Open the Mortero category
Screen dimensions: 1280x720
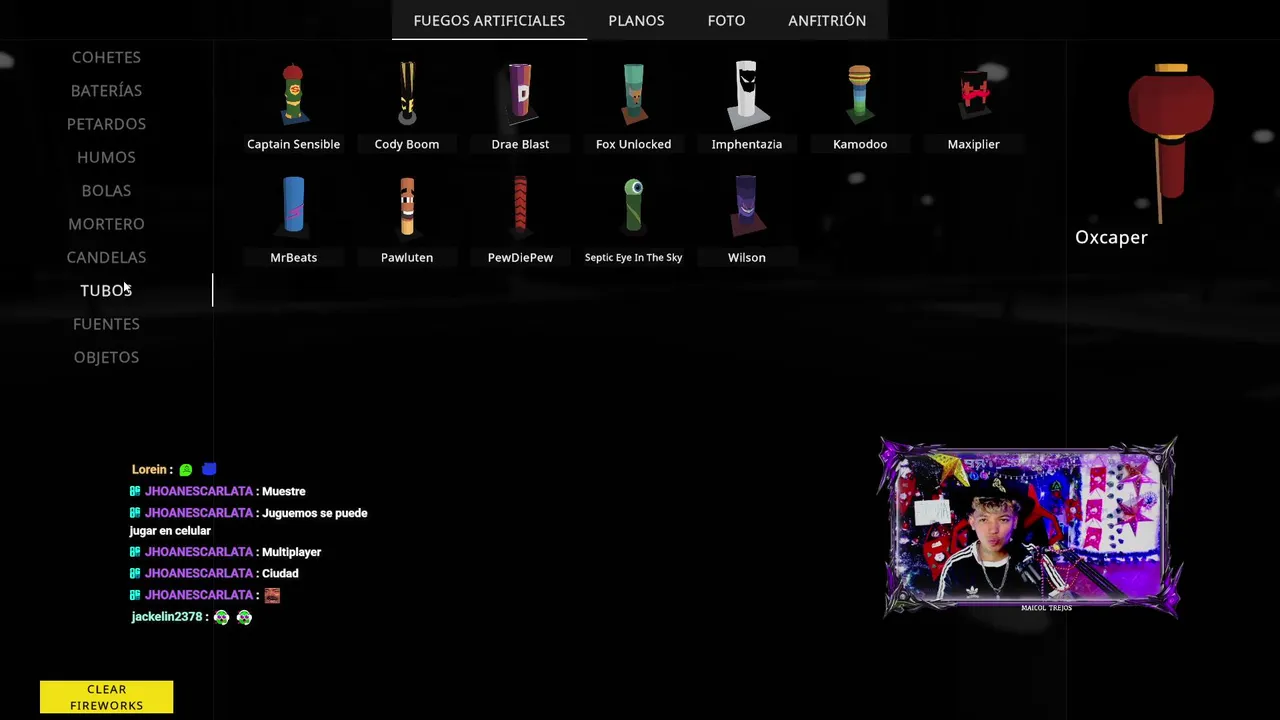point(106,224)
